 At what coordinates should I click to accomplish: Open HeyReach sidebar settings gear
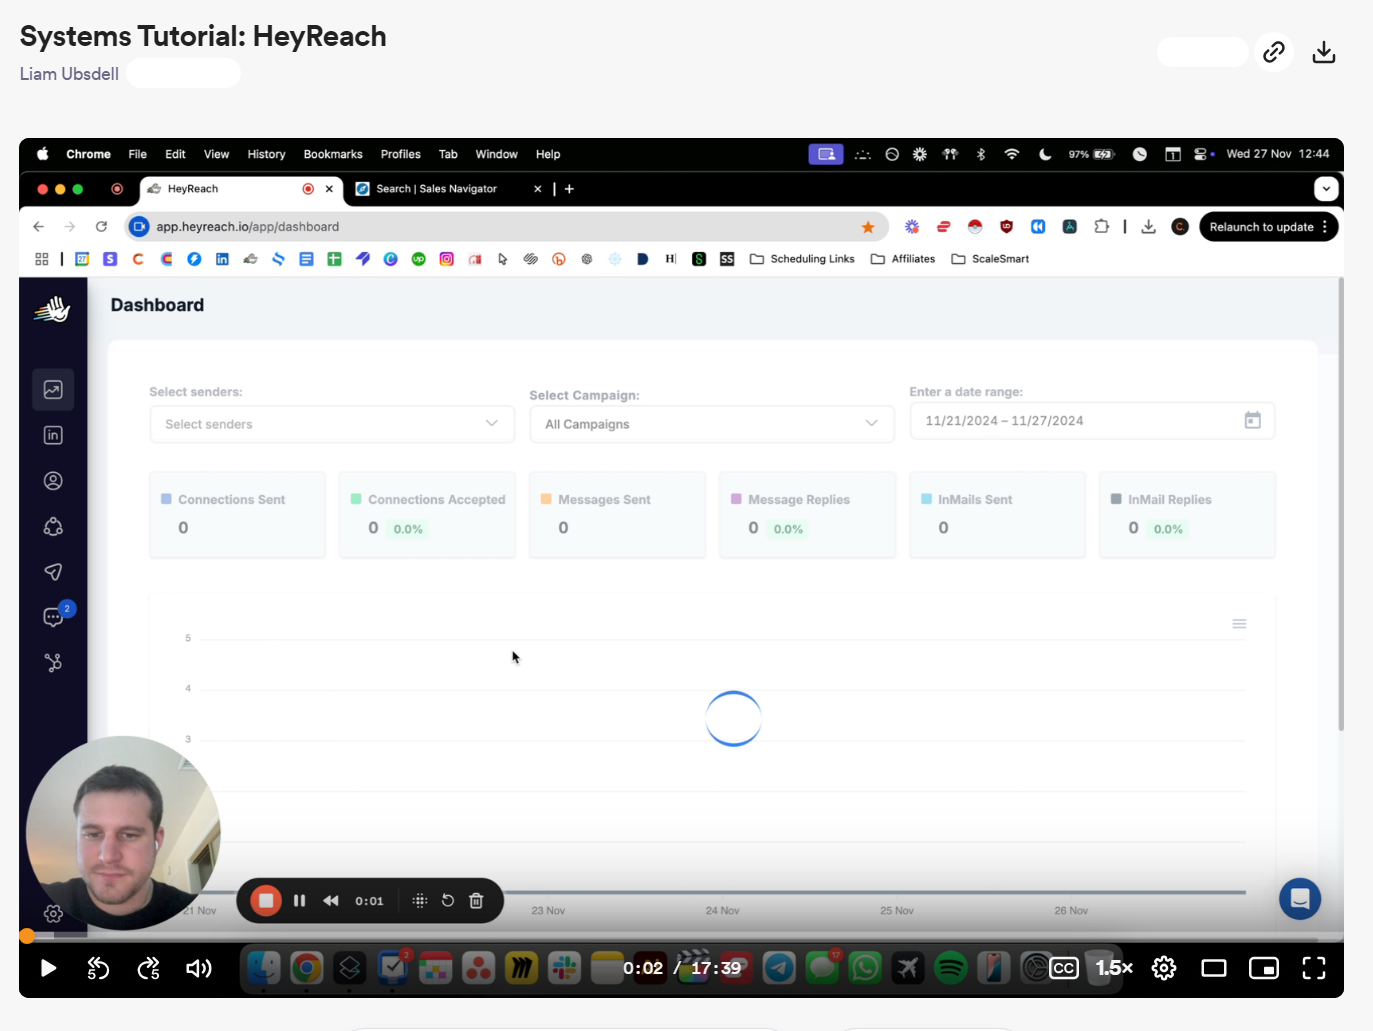(x=53, y=913)
